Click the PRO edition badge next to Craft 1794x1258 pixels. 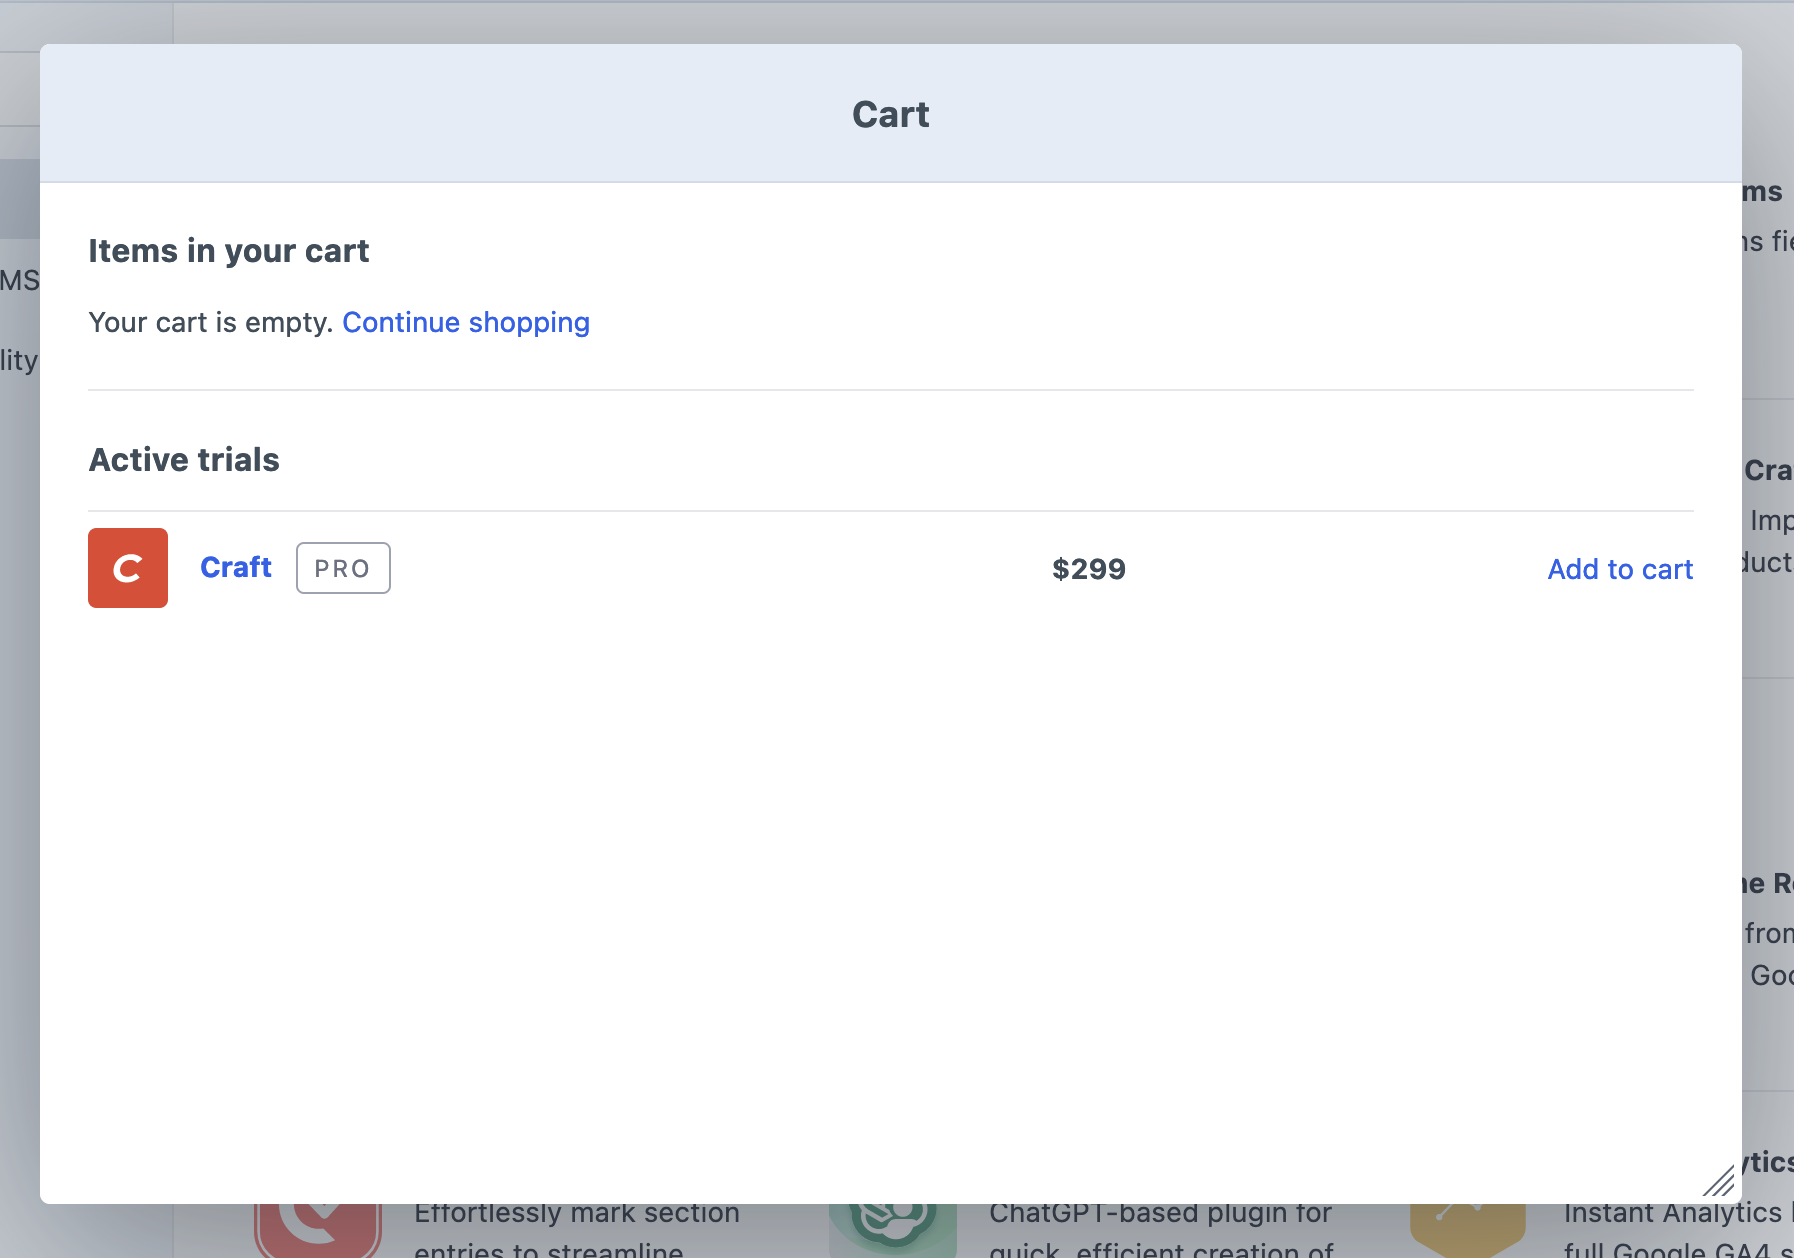tap(343, 567)
